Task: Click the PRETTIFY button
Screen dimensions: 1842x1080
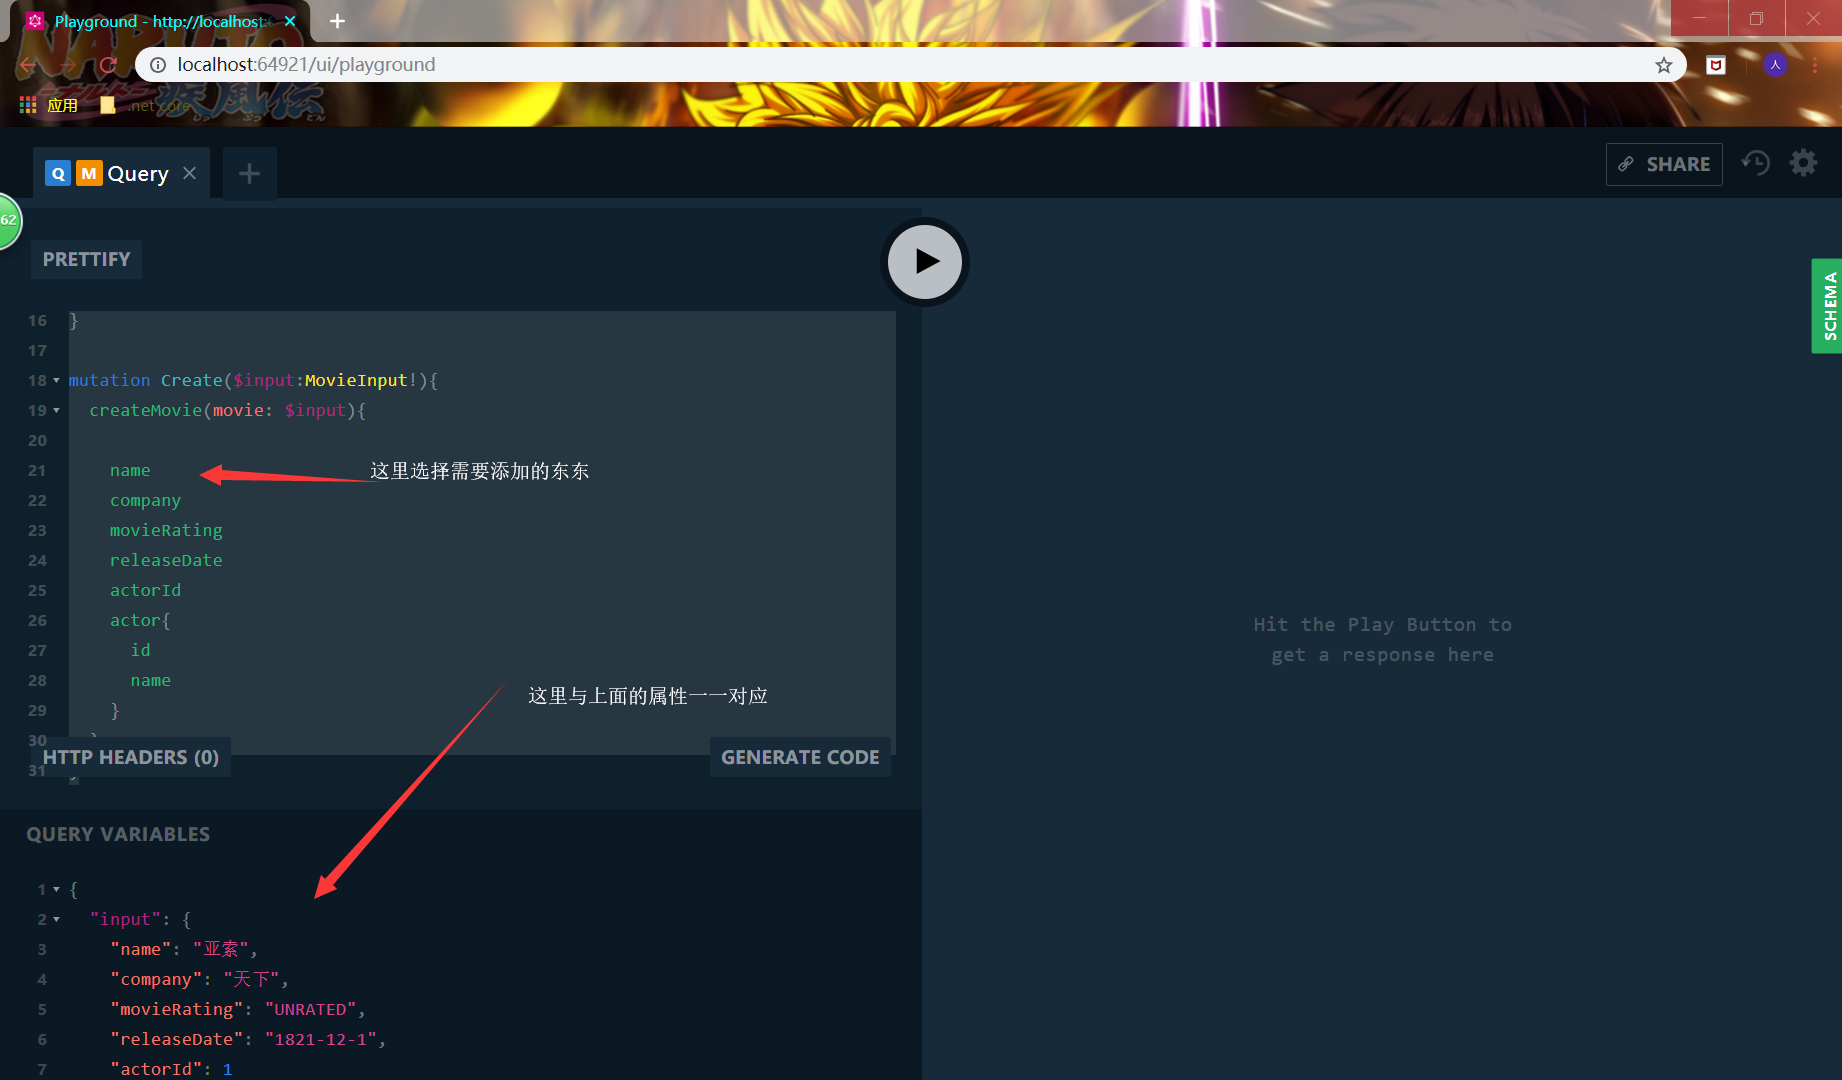Action: tap(87, 259)
